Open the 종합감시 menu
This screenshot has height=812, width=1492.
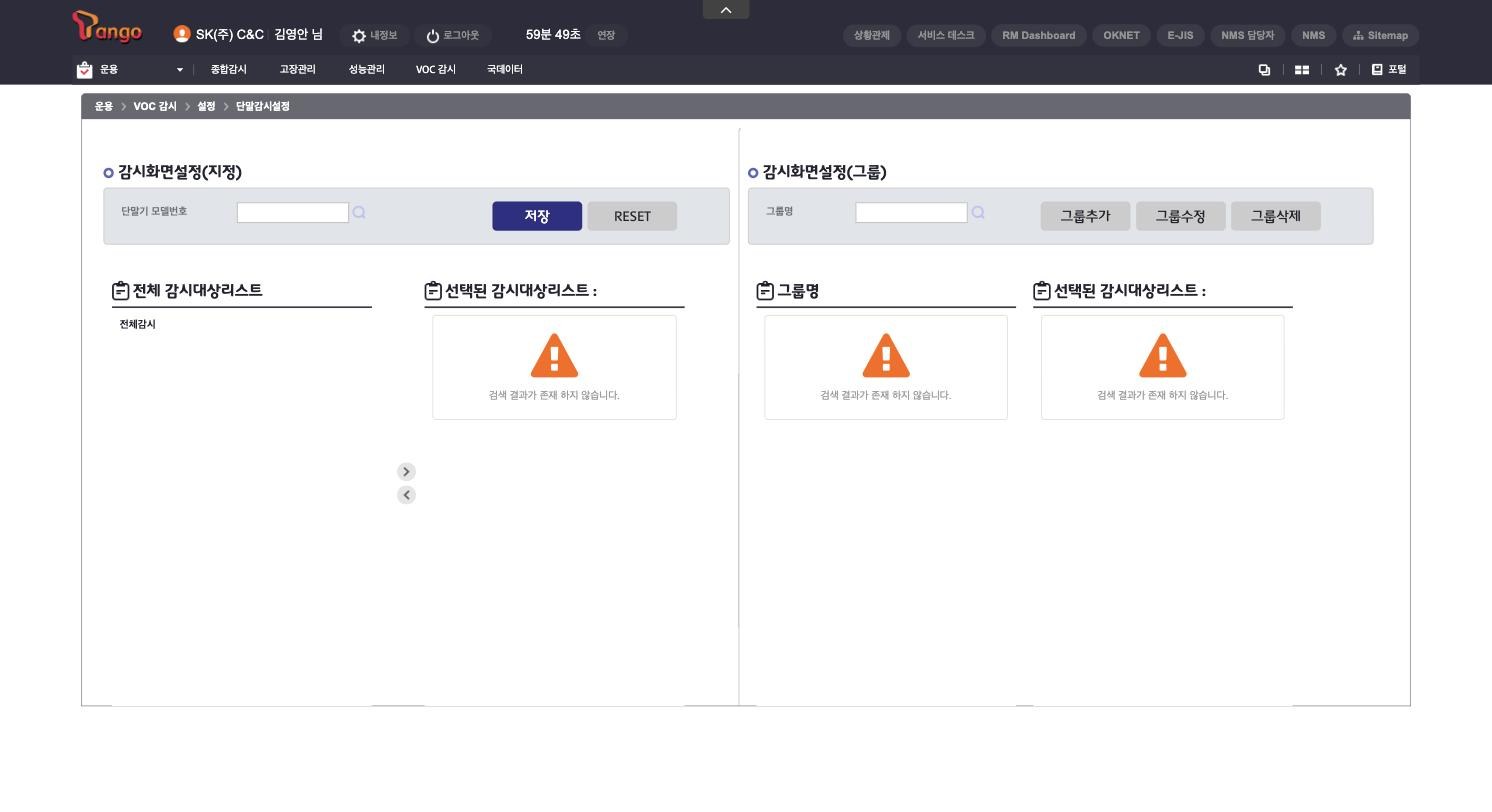pos(228,69)
